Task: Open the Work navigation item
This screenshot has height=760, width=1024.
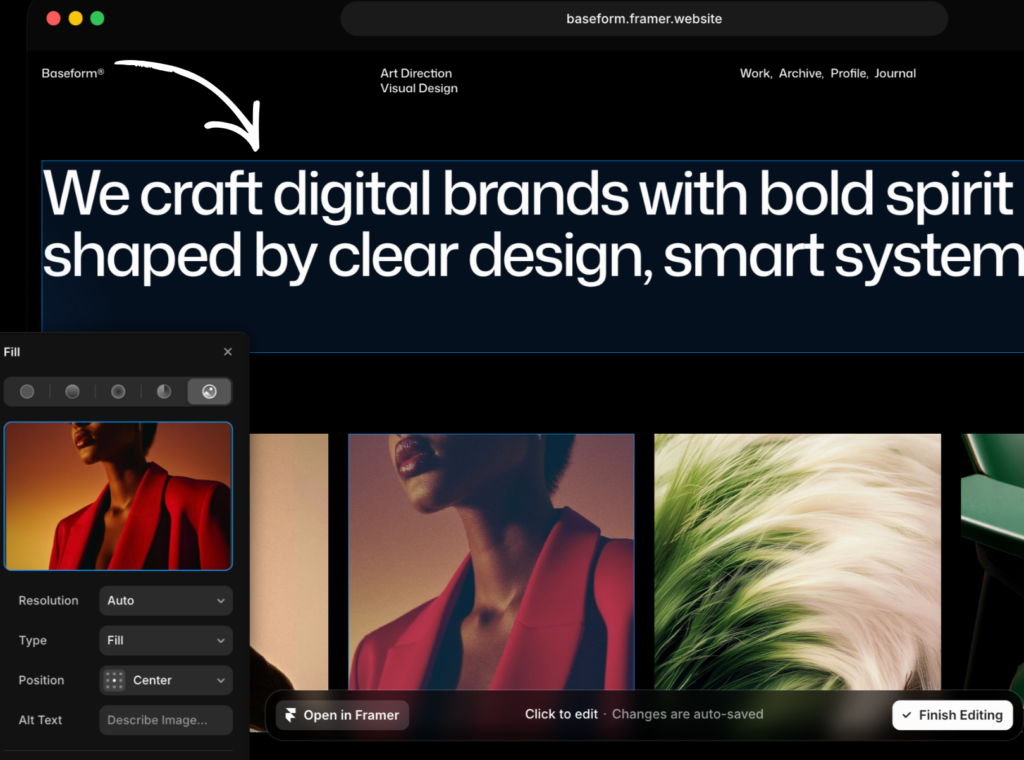Action: 754,73
